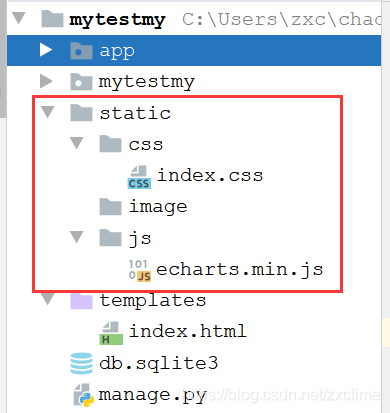
Task: Click the CSS file icon beside index.css
Action: click(x=139, y=177)
